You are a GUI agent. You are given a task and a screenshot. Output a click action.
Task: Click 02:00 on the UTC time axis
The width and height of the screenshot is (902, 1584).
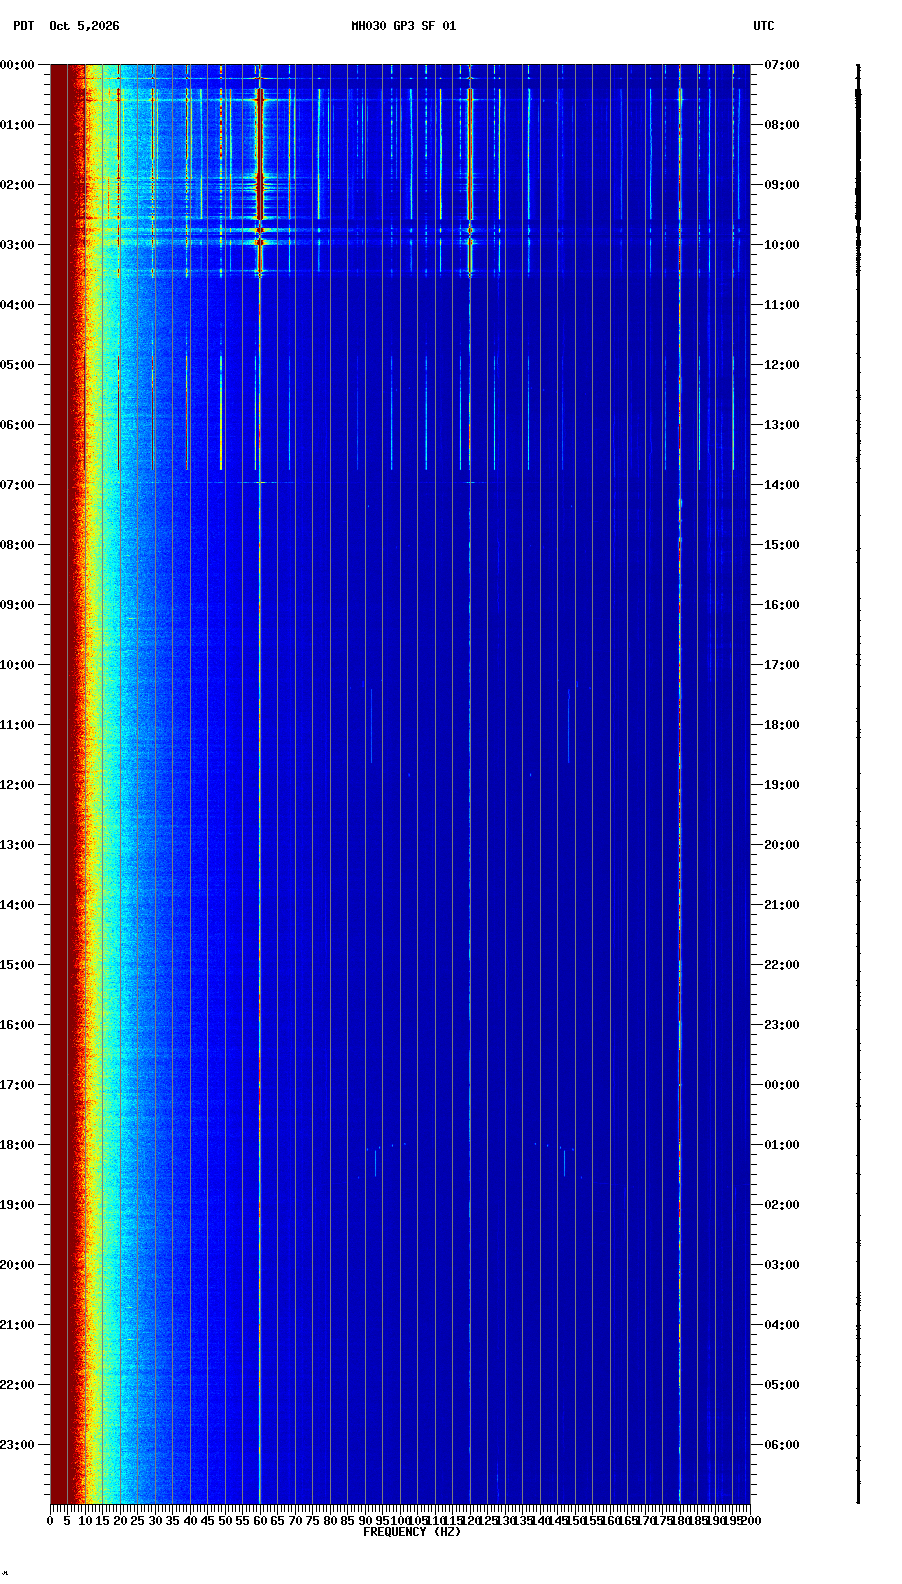coord(782,1205)
